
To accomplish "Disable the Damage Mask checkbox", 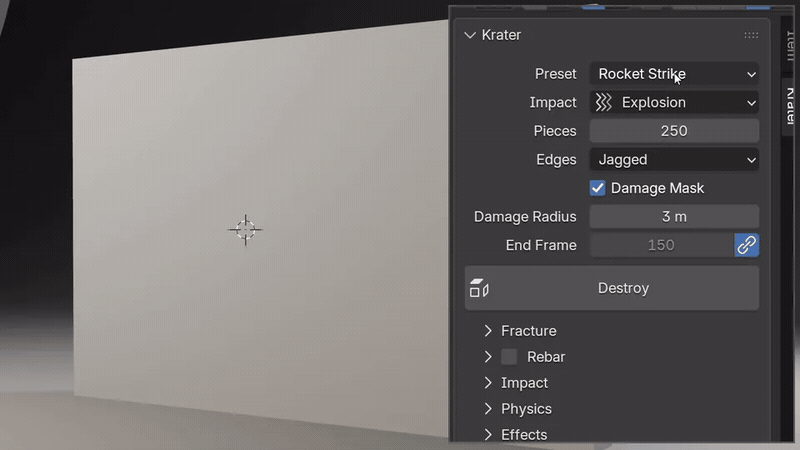I will point(597,188).
